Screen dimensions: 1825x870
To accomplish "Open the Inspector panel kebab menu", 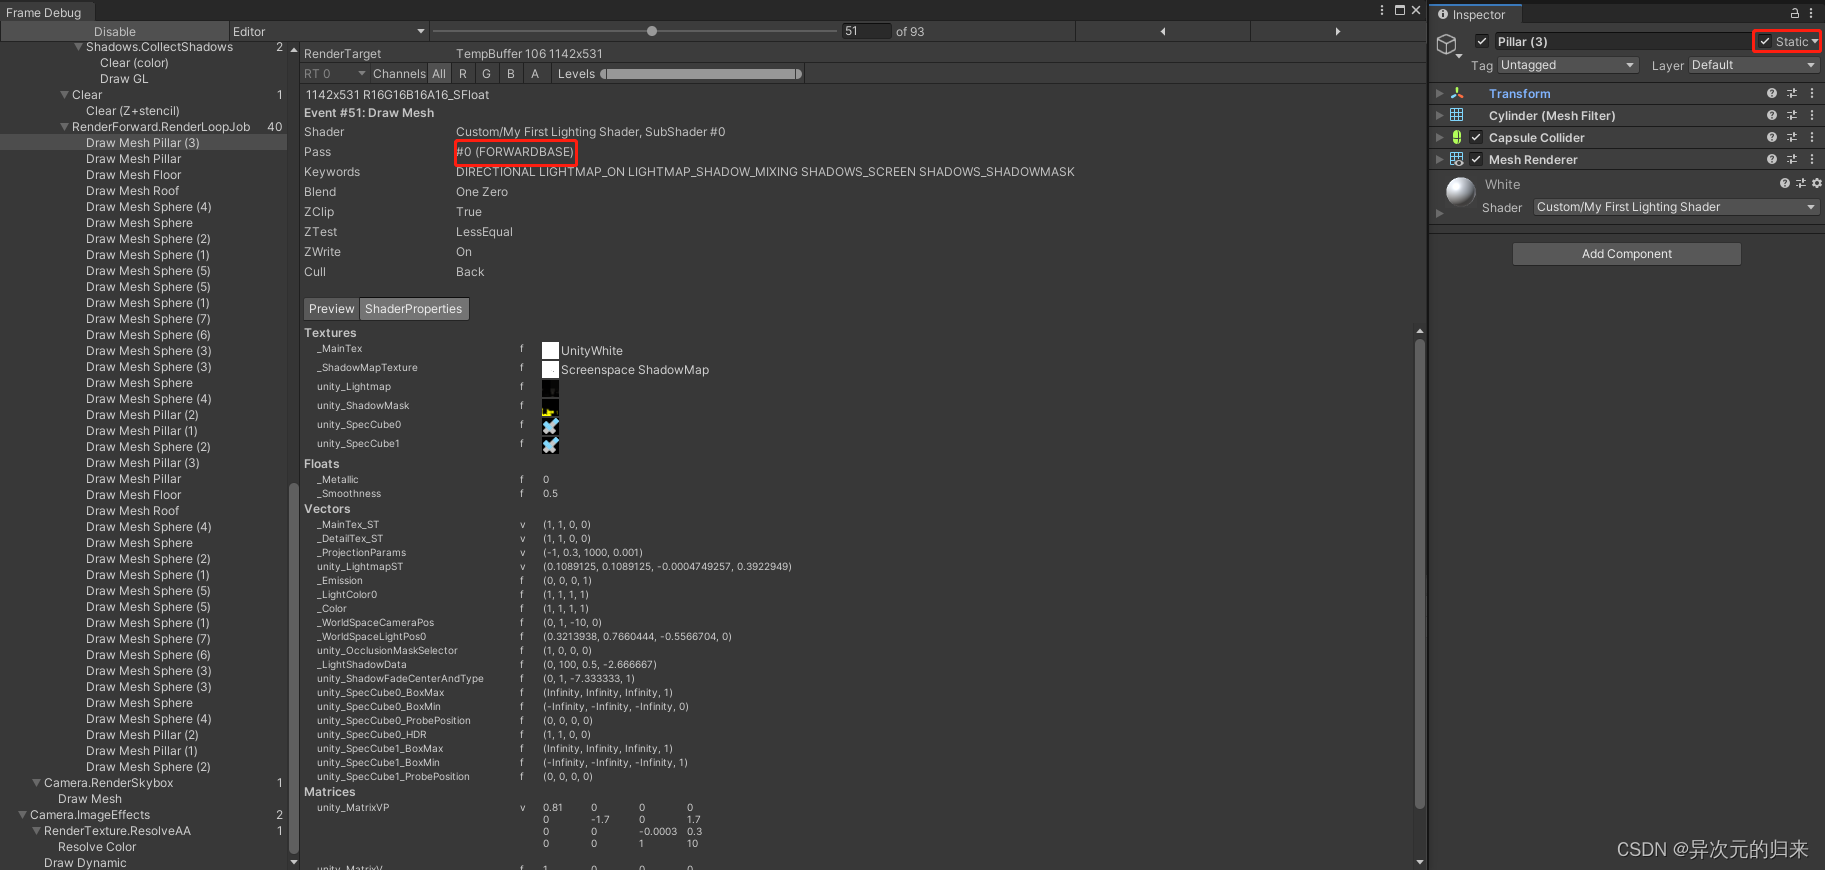I will (x=1811, y=13).
